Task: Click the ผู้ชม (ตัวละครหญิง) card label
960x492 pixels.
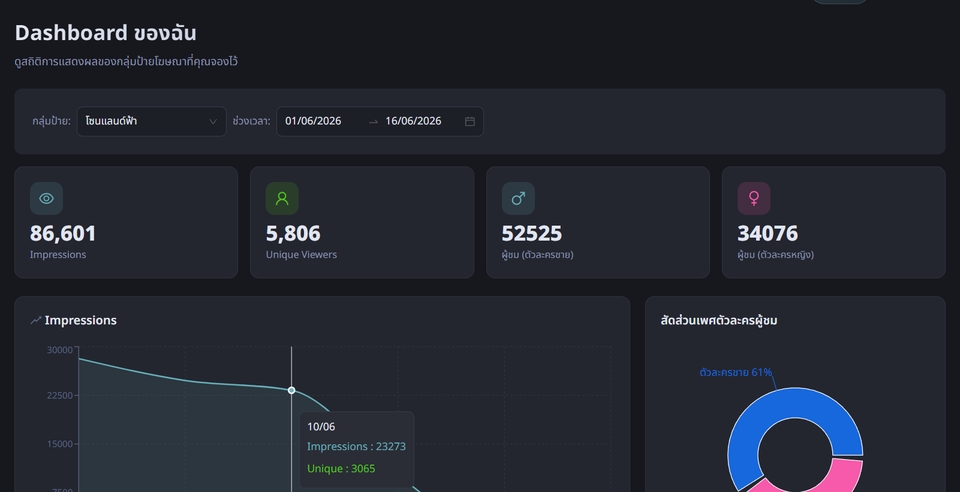Action: pyautogui.click(x=775, y=255)
